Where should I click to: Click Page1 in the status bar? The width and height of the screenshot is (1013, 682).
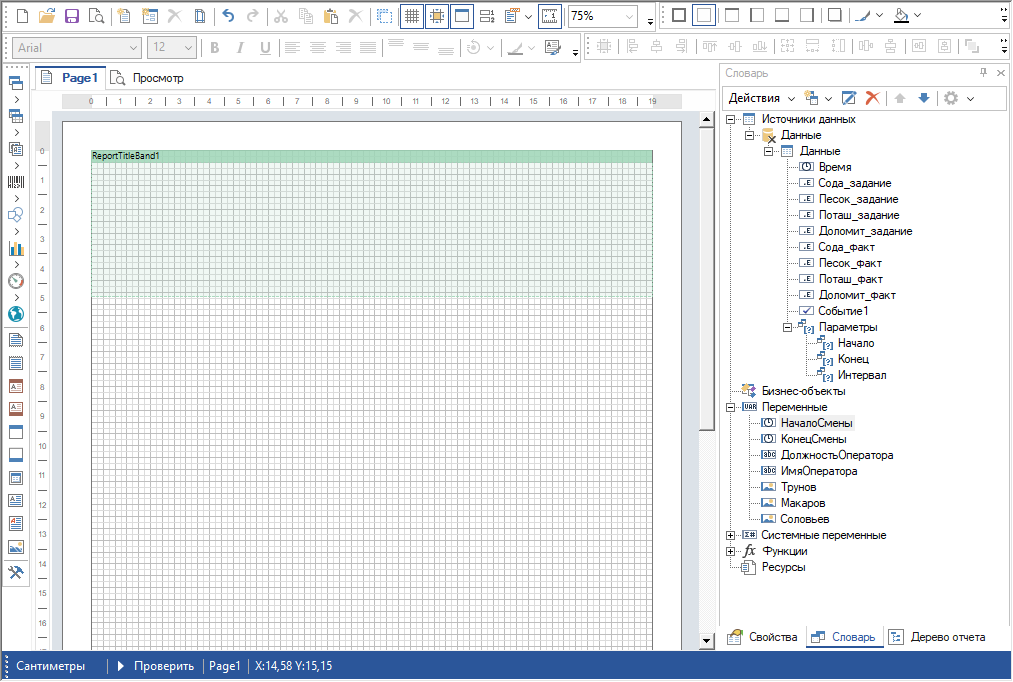coord(224,666)
